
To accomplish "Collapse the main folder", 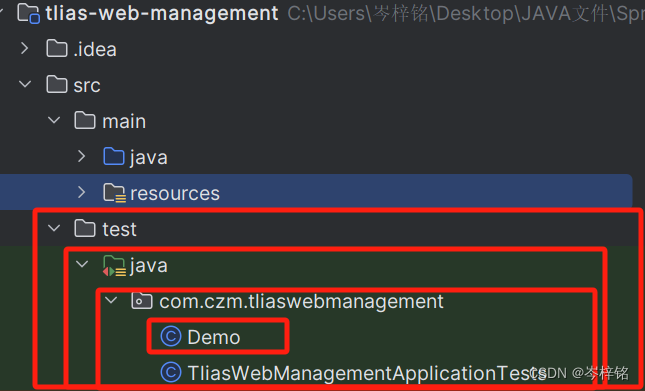I will coord(54,120).
